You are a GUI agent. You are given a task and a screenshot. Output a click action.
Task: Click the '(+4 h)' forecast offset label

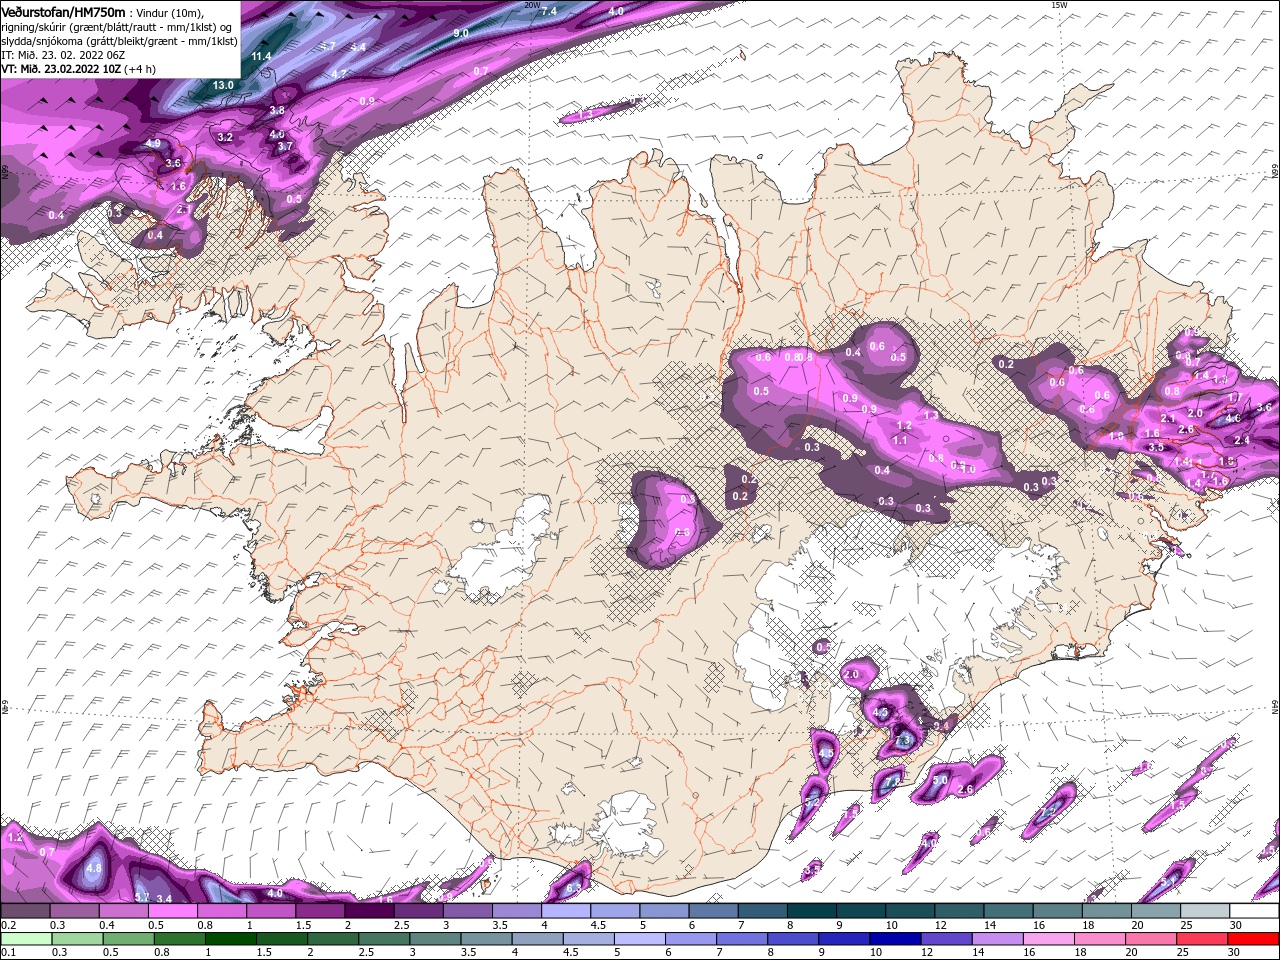140,70
